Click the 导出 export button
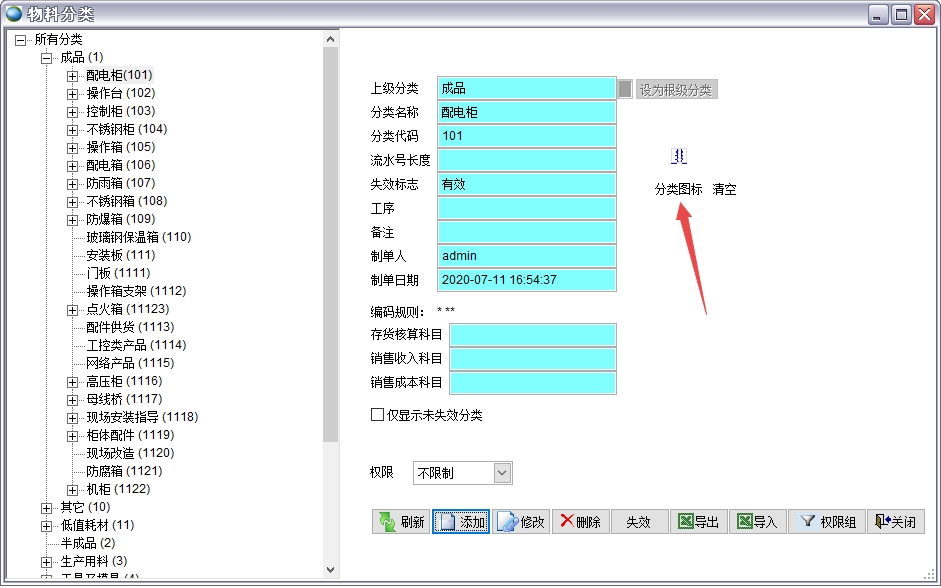This screenshot has height=588, width=941. point(698,522)
